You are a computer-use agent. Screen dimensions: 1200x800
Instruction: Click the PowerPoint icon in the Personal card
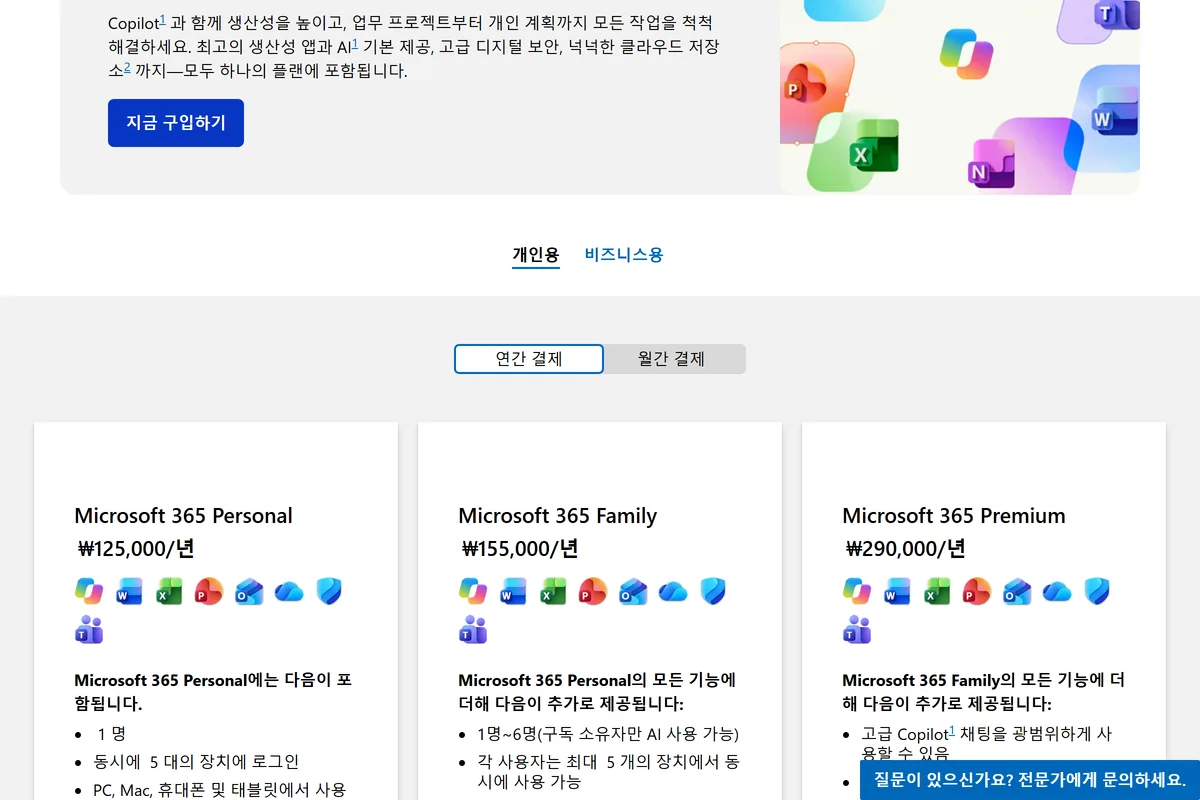tap(209, 591)
